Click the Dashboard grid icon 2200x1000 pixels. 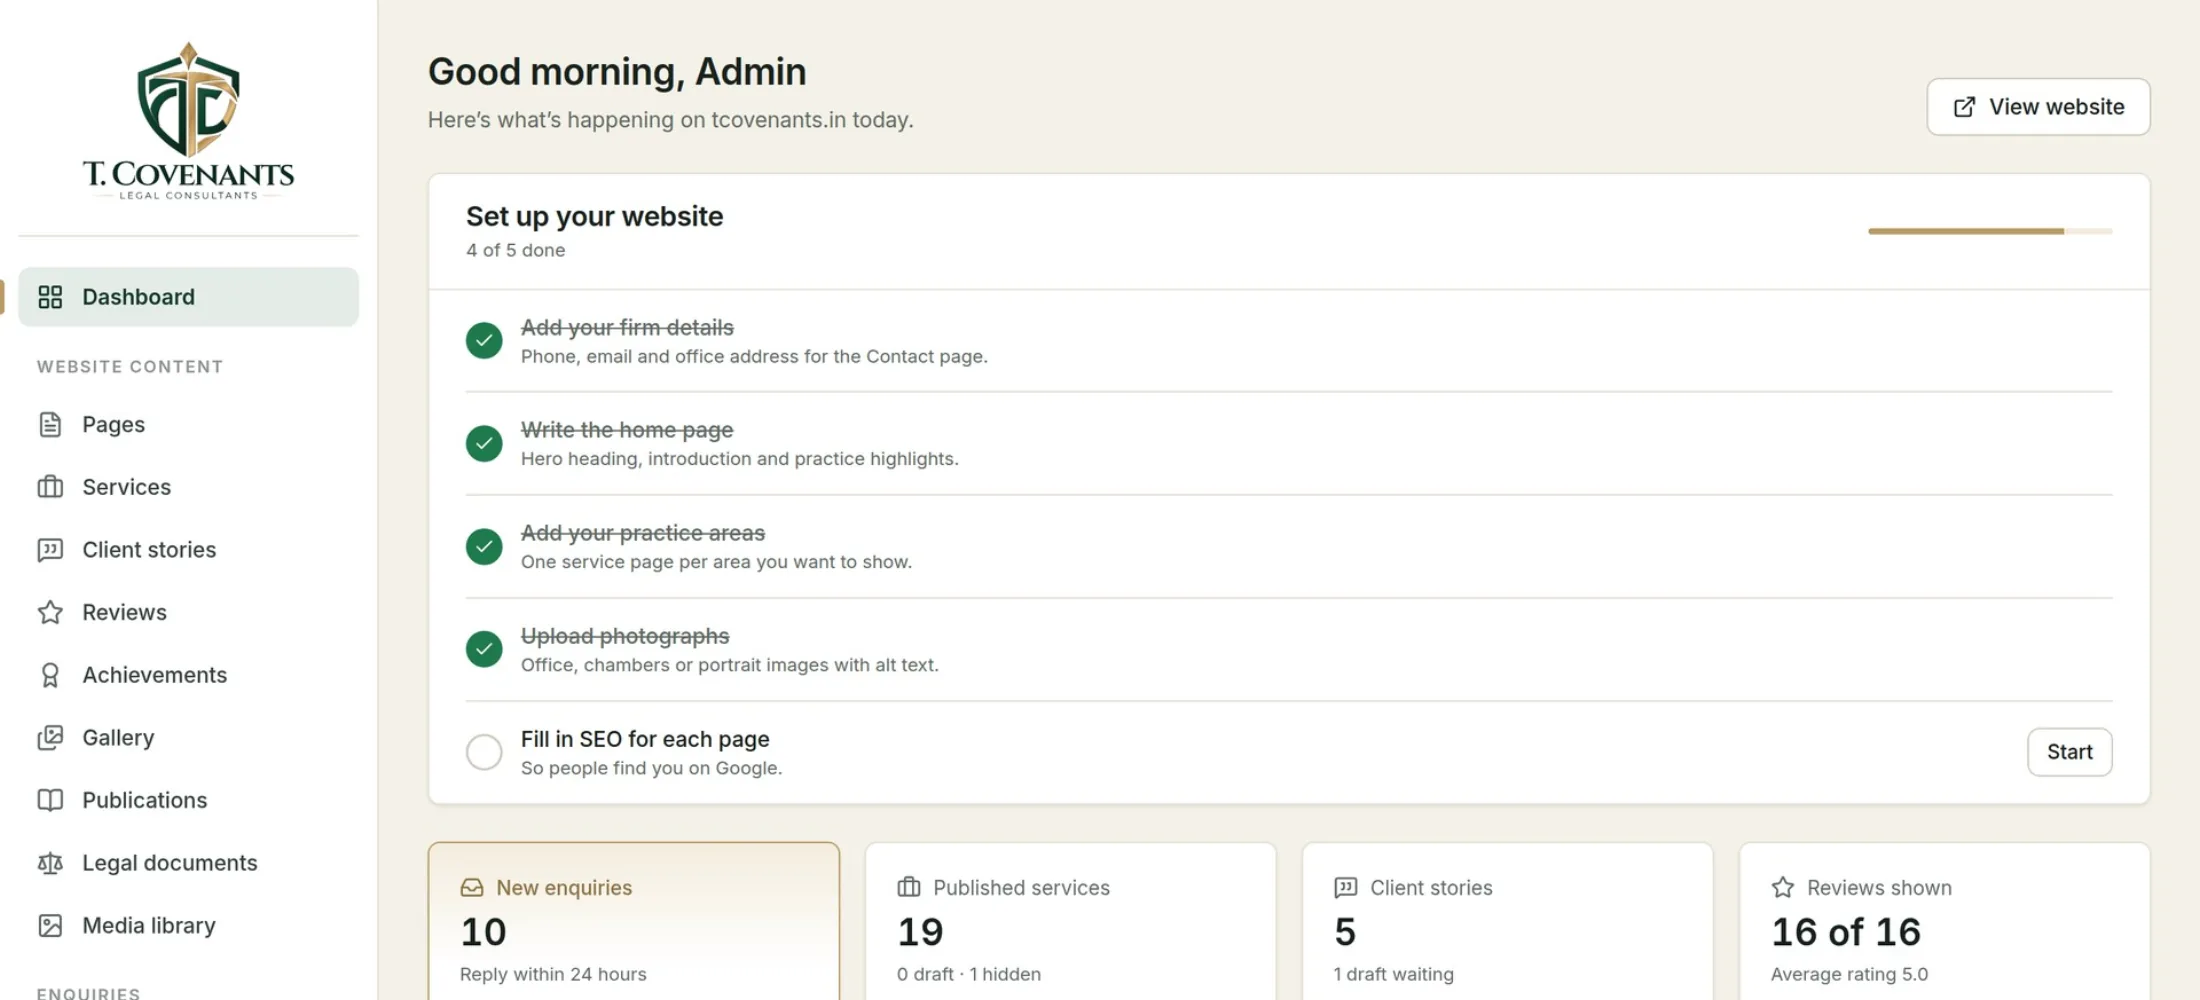pyautogui.click(x=50, y=297)
